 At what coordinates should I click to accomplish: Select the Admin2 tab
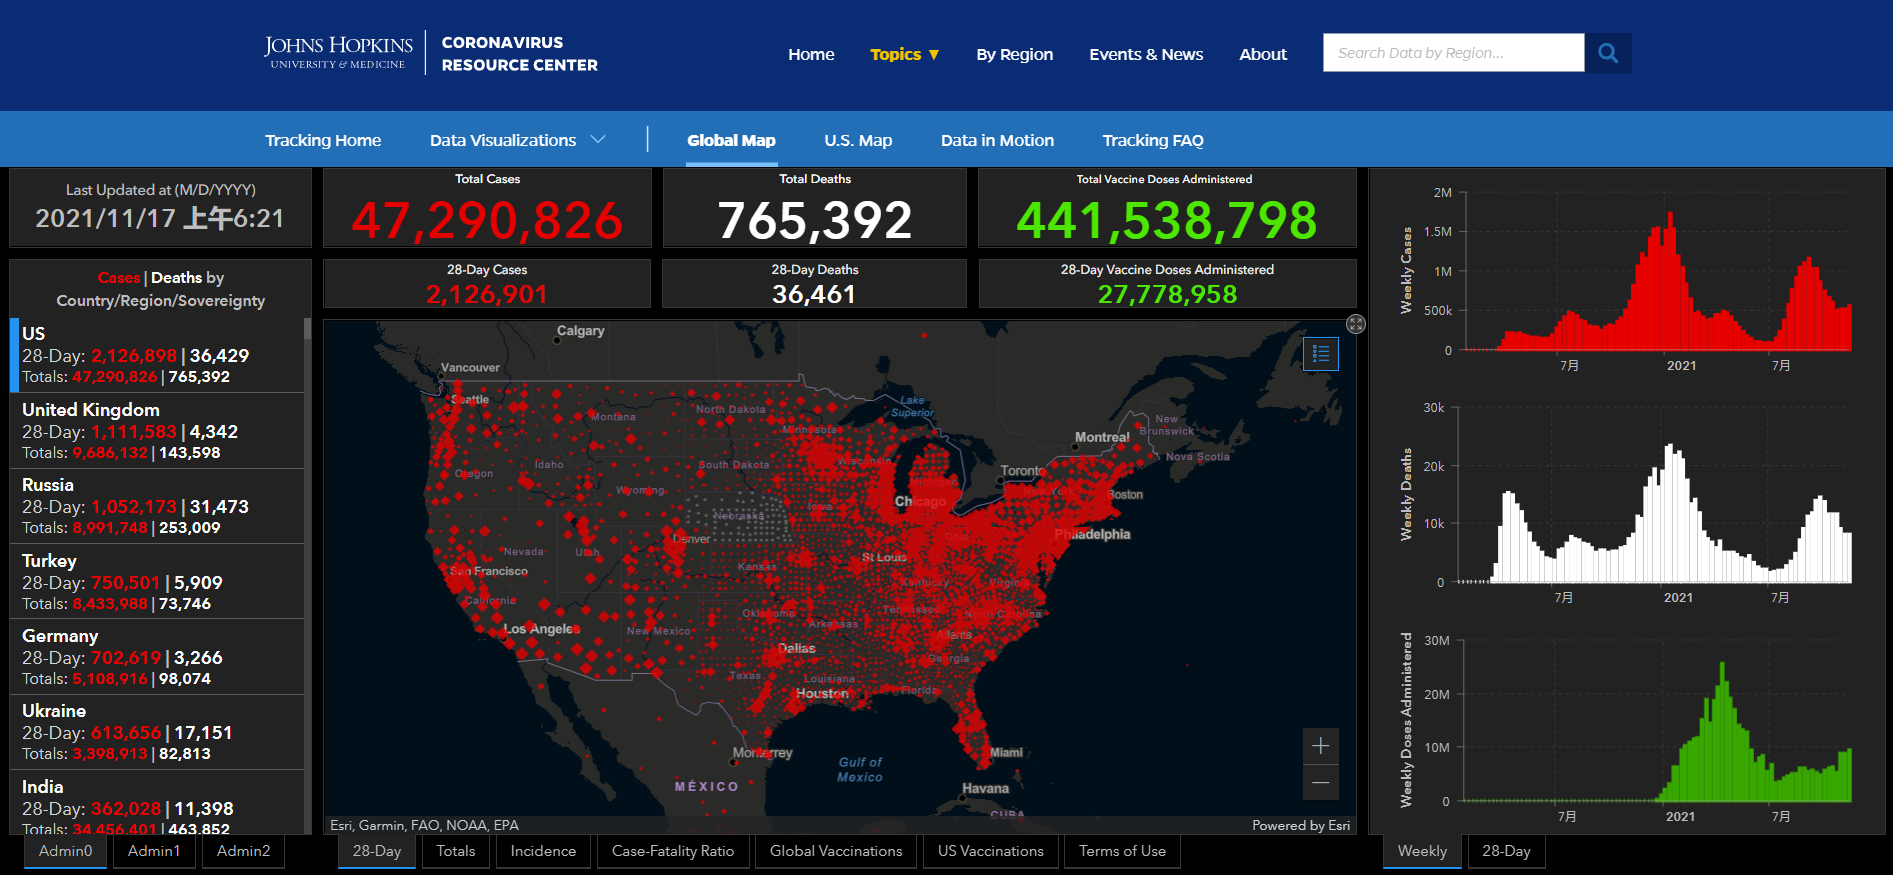click(244, 851)
